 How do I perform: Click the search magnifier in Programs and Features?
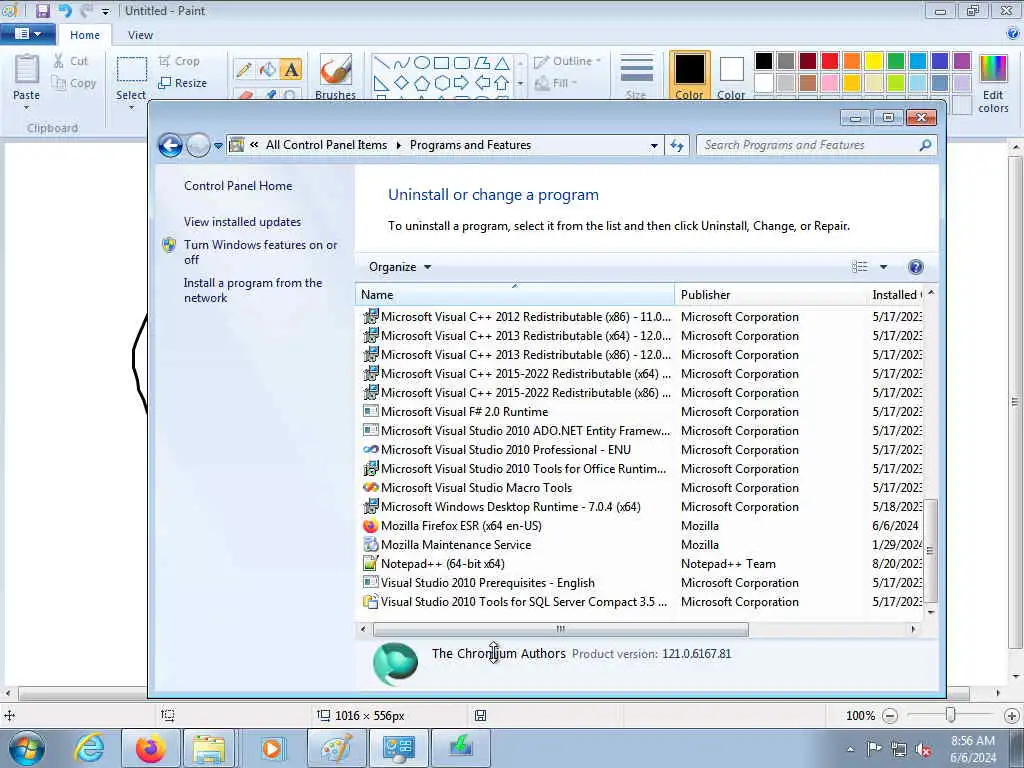(x=925, y=145)
